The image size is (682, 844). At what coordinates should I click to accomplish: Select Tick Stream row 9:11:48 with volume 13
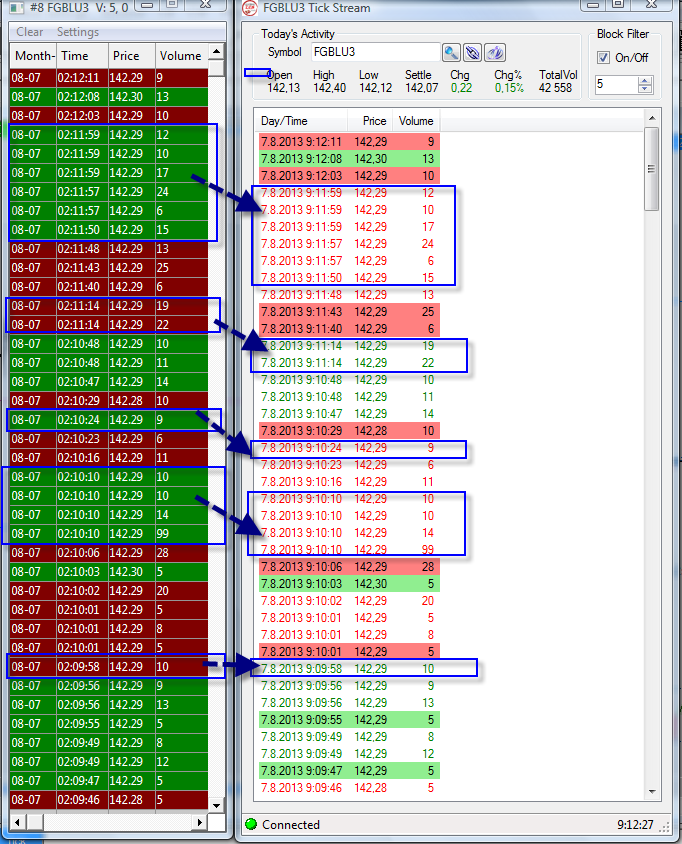point(349,295)
